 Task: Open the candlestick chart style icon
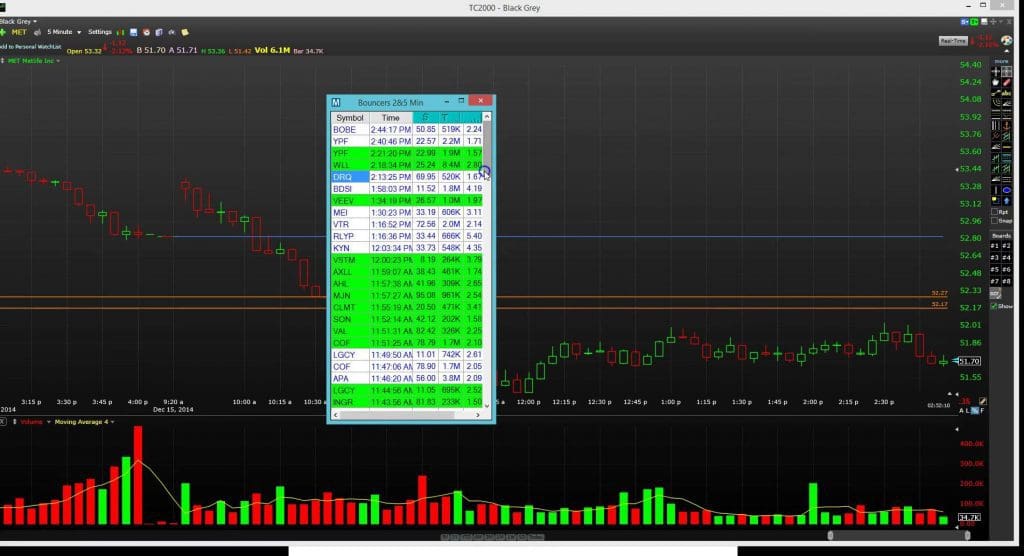coord(121,32)
